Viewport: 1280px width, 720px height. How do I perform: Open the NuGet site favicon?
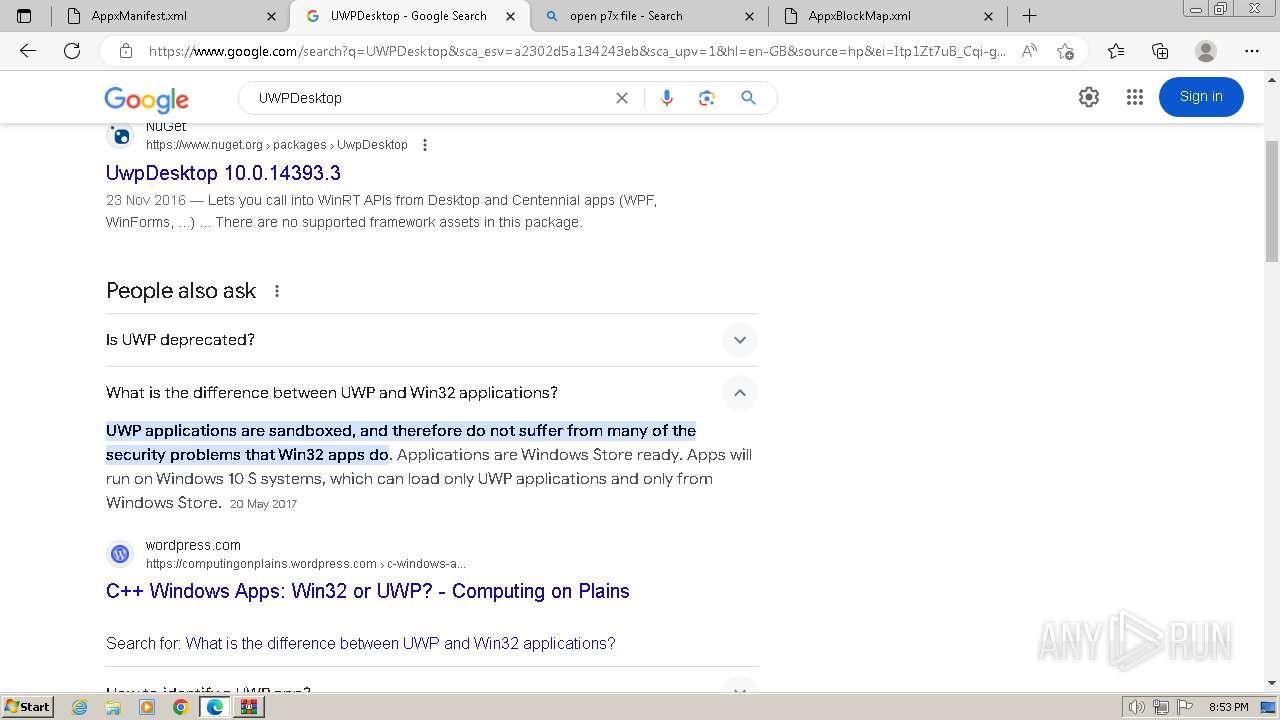click(x=120, y=135)
